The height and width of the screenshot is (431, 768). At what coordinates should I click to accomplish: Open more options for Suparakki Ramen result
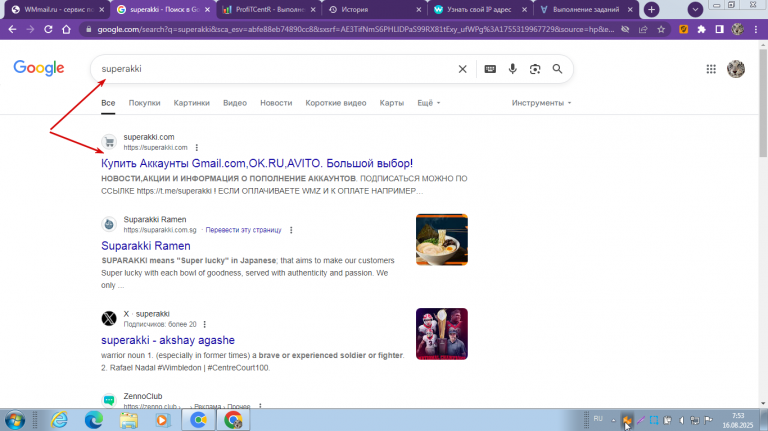tap(291, 230)
